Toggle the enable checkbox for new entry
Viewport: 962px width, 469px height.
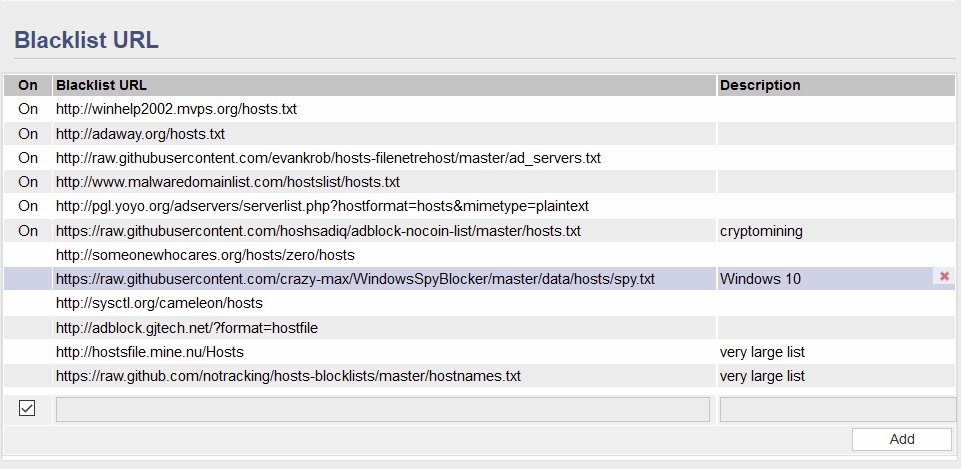coord(27,408)
